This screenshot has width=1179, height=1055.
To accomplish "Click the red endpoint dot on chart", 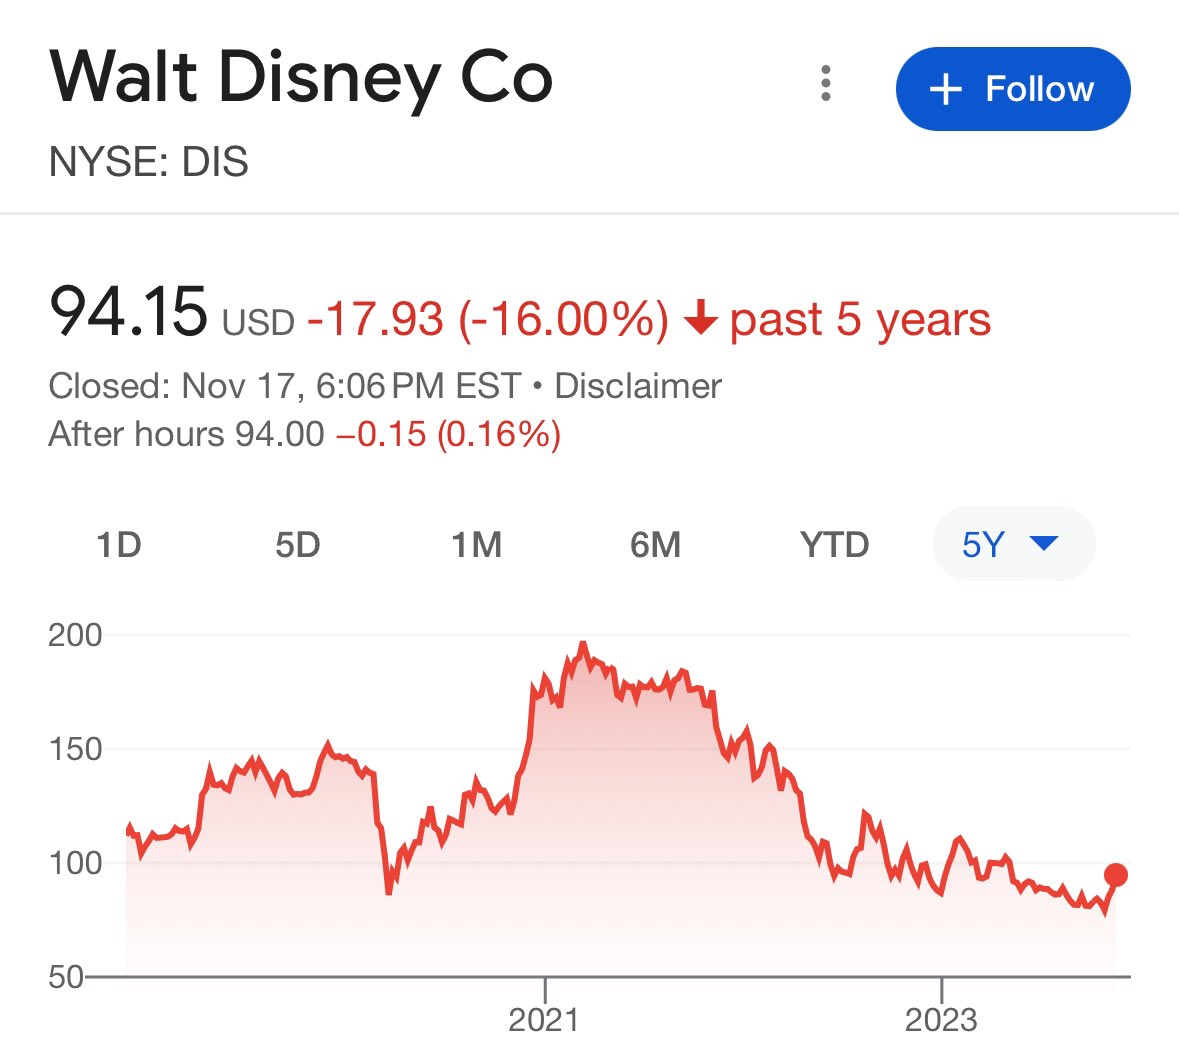I will tap(1116, 876).
